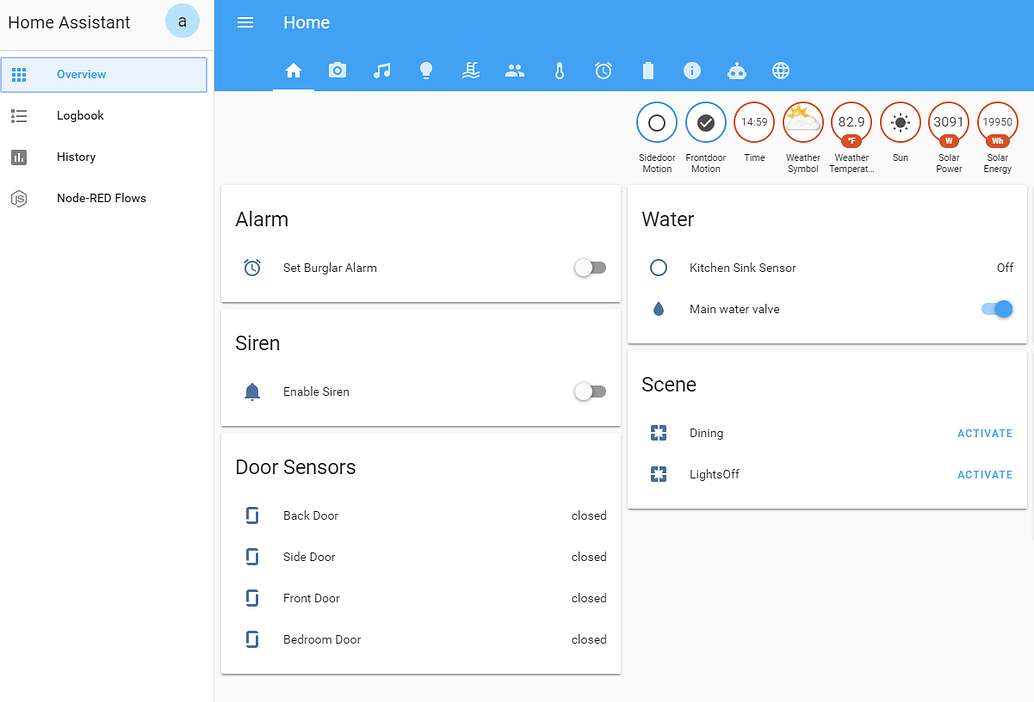1034x702 pixels.
Task: Click the Frontdoor Motion badge
Action: [705, 122]
